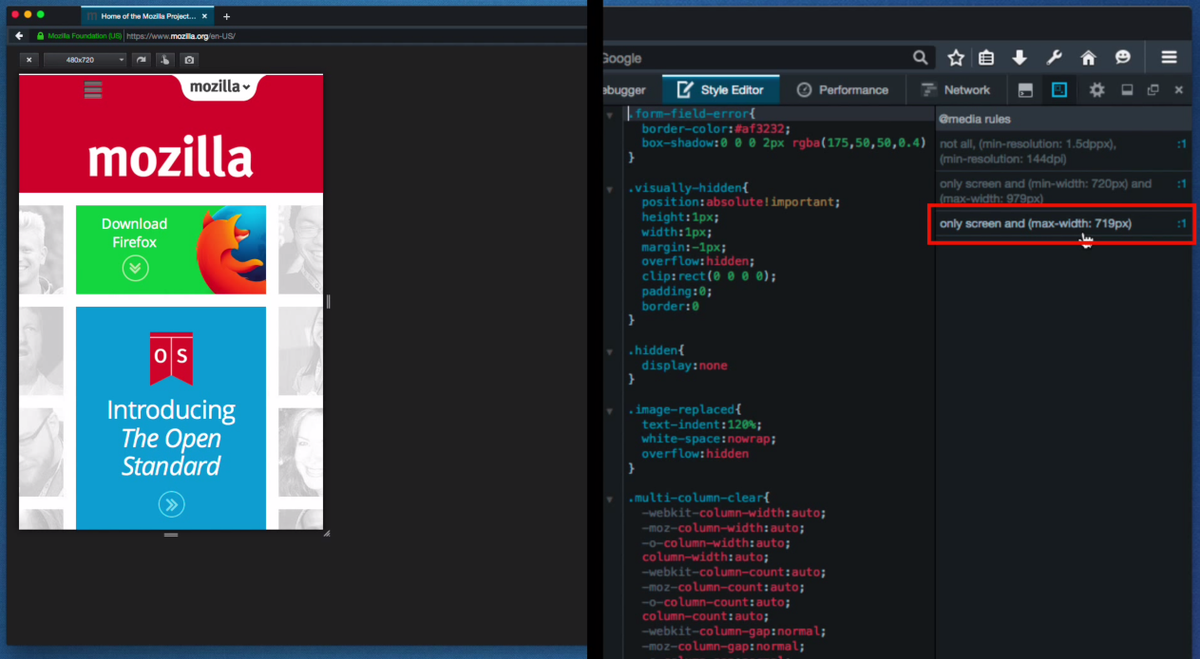Screen dimensions: 1200x659
Task: Open a new browser tab with plus button
Action: click(x=227, y=16)
